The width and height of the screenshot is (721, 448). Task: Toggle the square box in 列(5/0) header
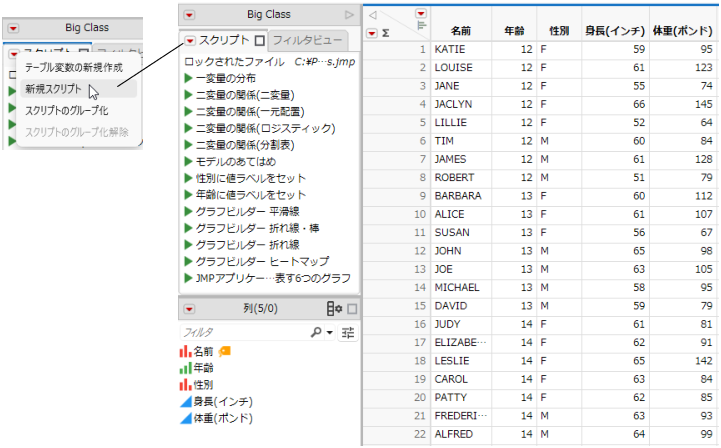(352, 309)
